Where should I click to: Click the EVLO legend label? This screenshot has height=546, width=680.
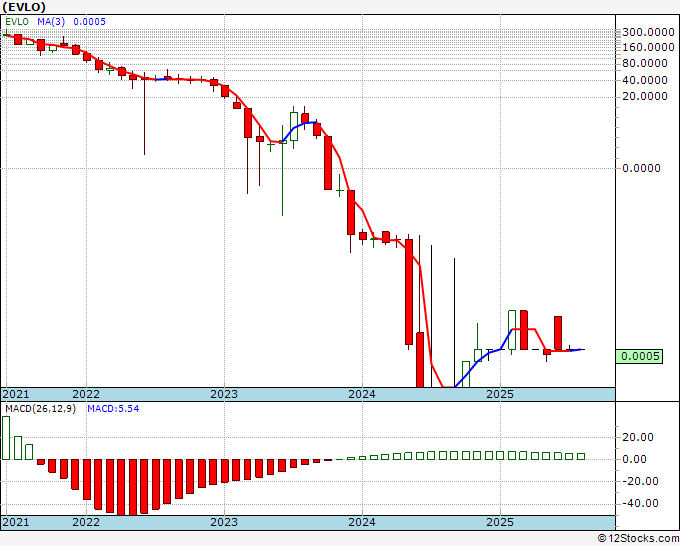[x=17, y=22]
